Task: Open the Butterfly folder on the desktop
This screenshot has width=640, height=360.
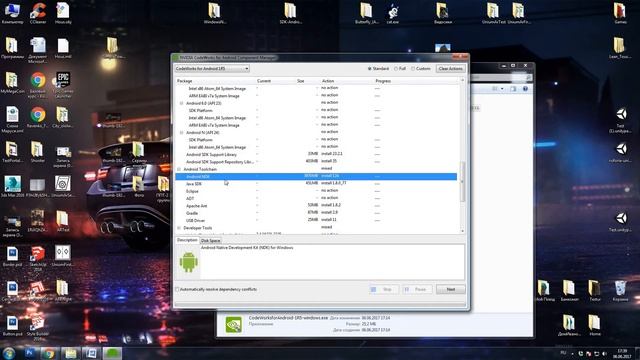Action: click(367, 12)
